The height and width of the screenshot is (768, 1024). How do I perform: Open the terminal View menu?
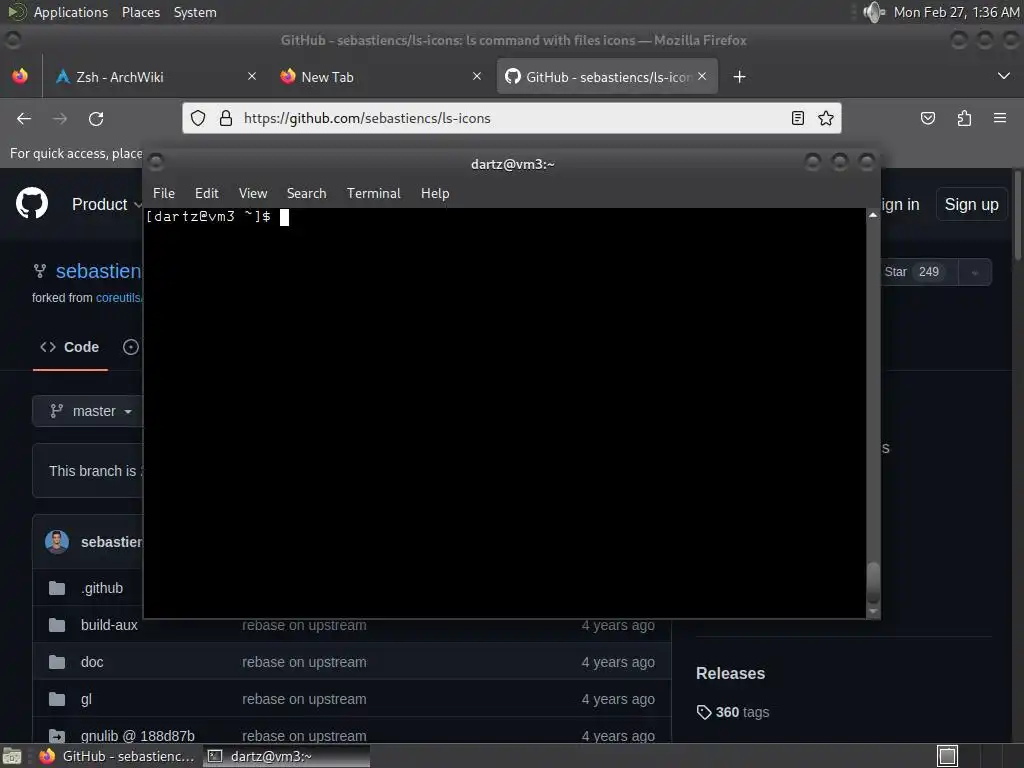tap(253, 193)
